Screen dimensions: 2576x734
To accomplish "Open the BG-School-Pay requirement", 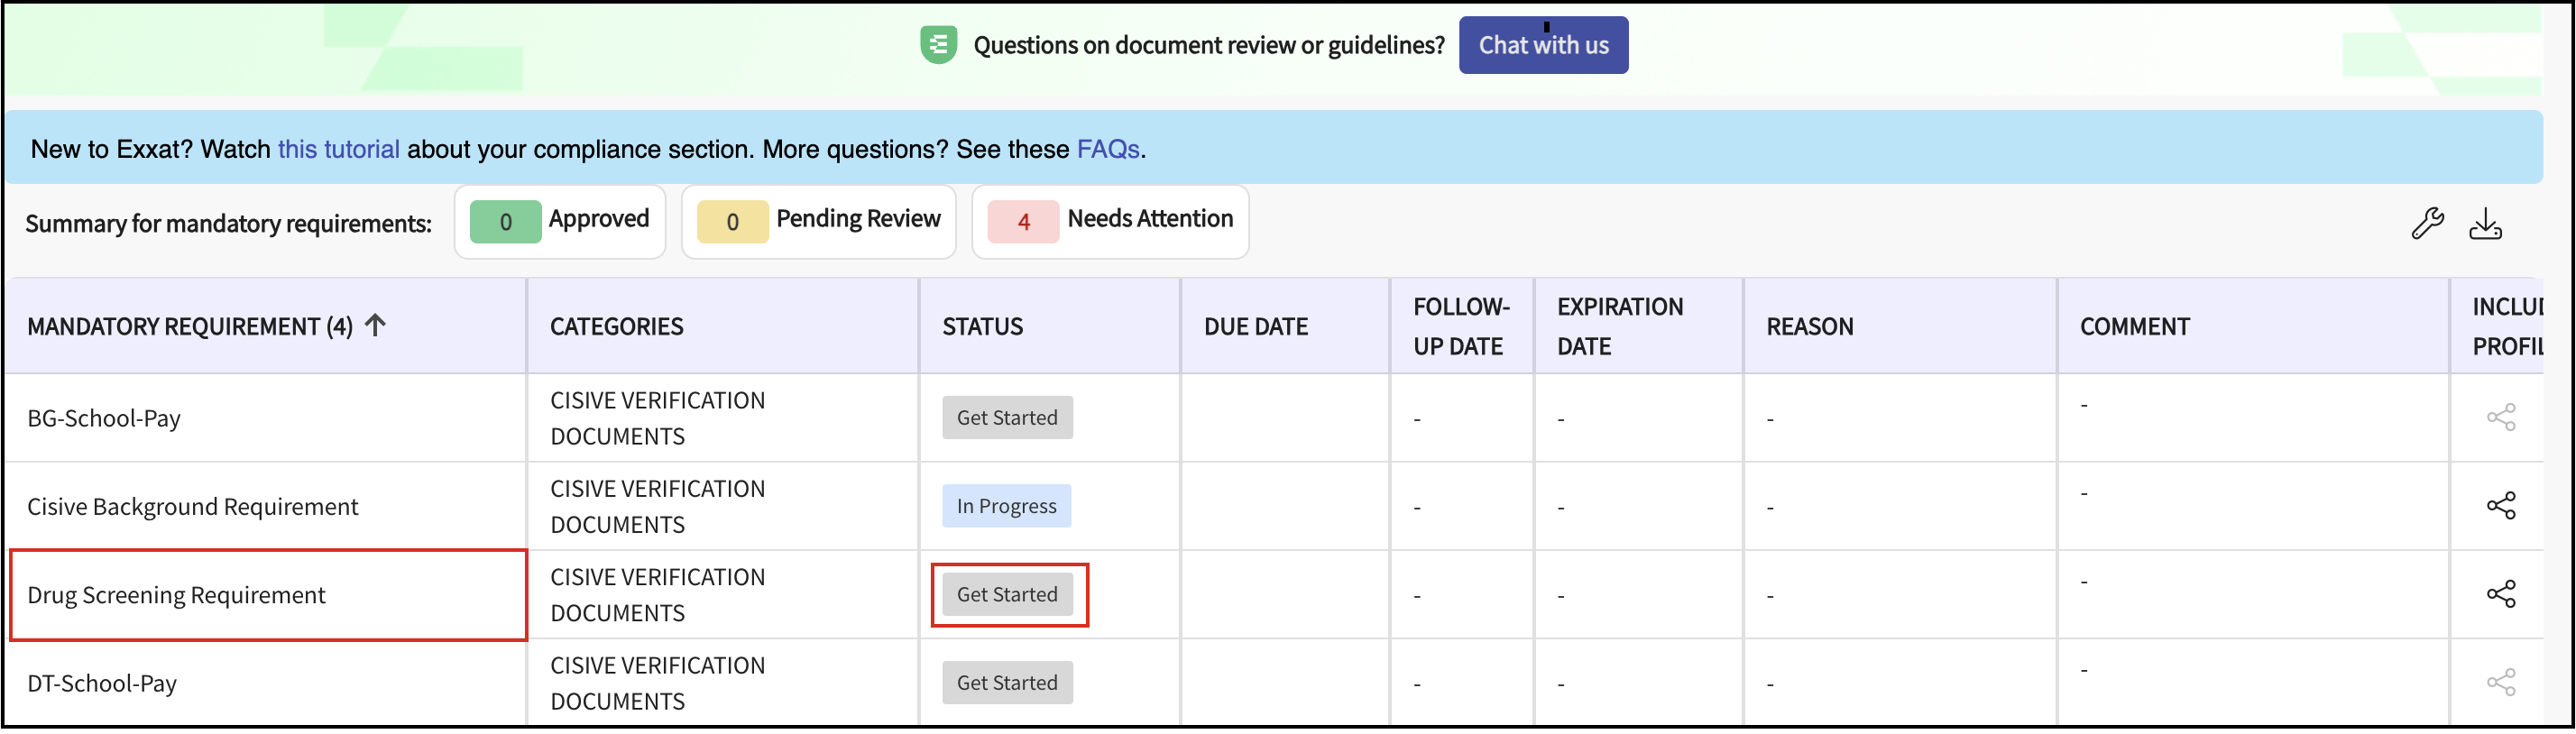I will pyautogui.click(x=104, y=418).
